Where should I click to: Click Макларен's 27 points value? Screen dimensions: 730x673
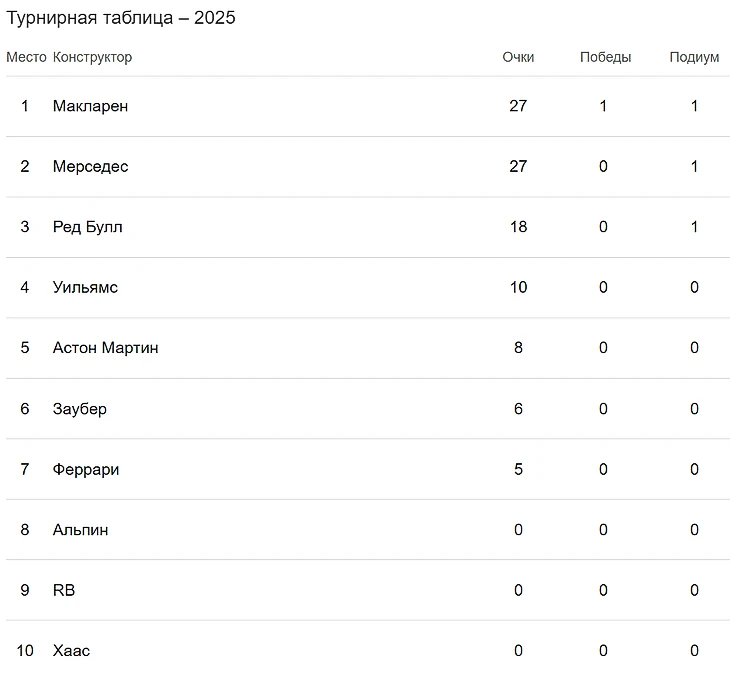click(x=518, y=106)
